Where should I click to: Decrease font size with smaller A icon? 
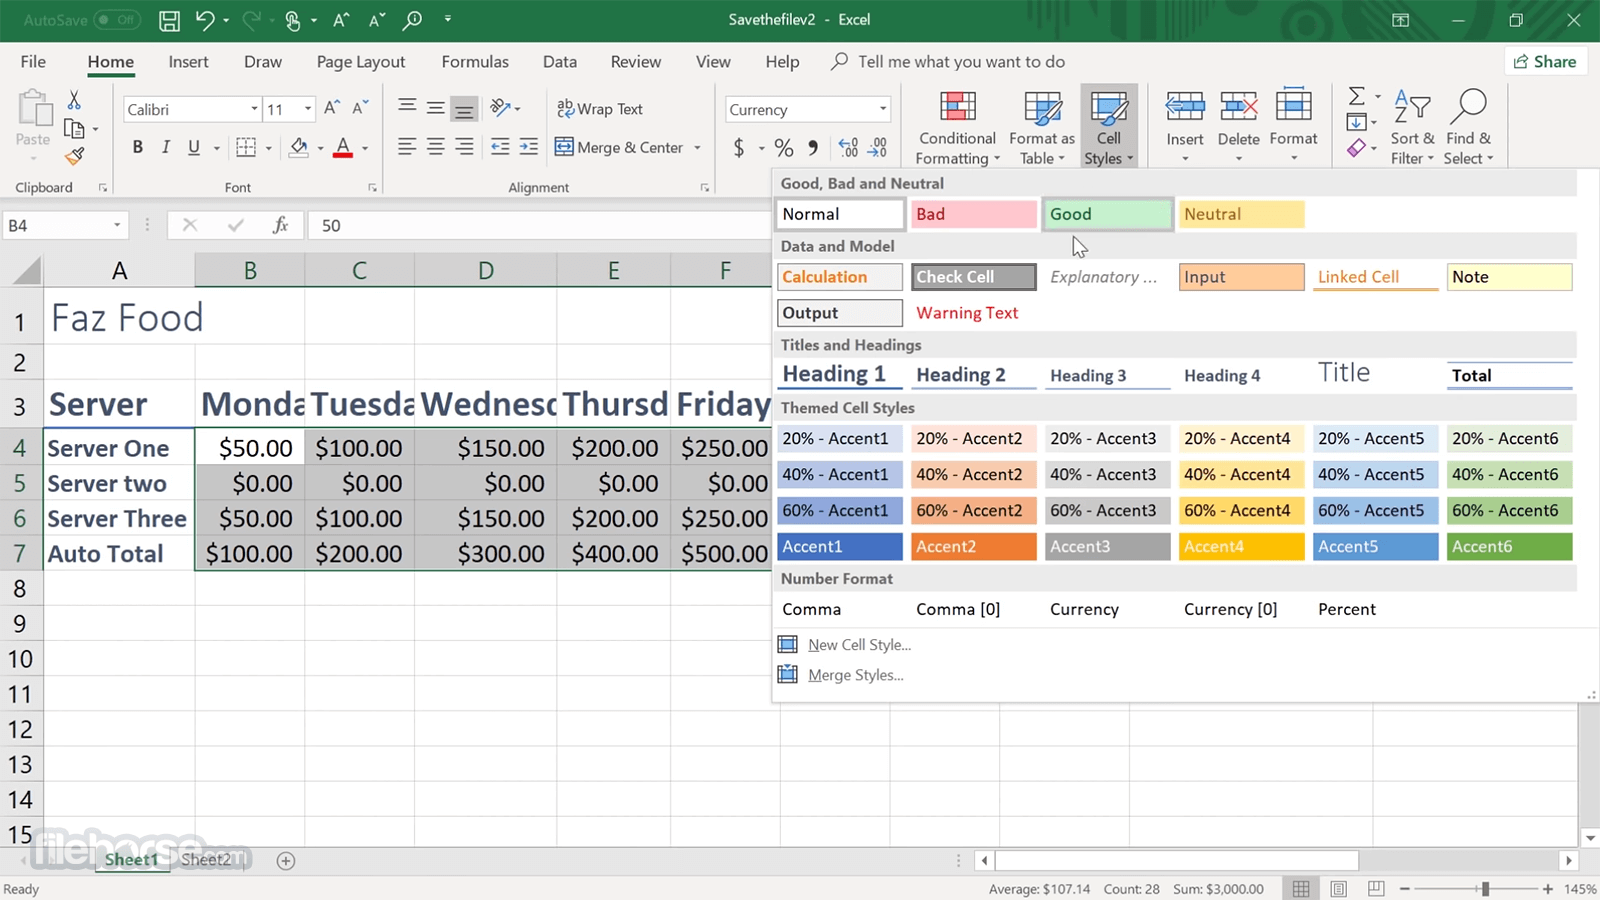[x=361, y=108]
